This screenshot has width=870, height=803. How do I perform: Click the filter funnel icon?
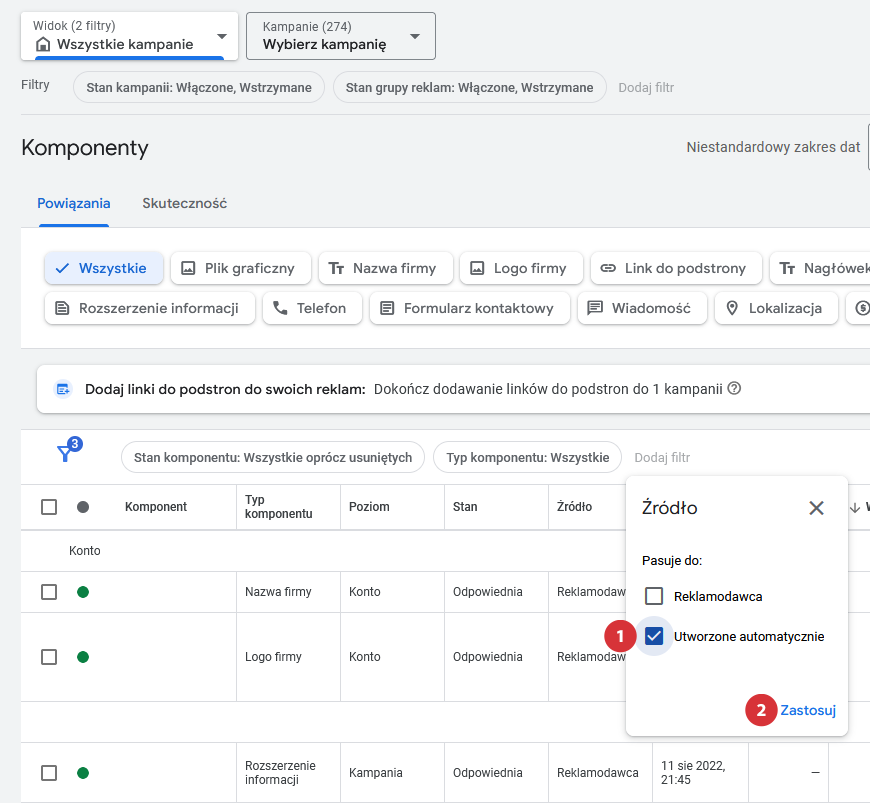(66, 453)
